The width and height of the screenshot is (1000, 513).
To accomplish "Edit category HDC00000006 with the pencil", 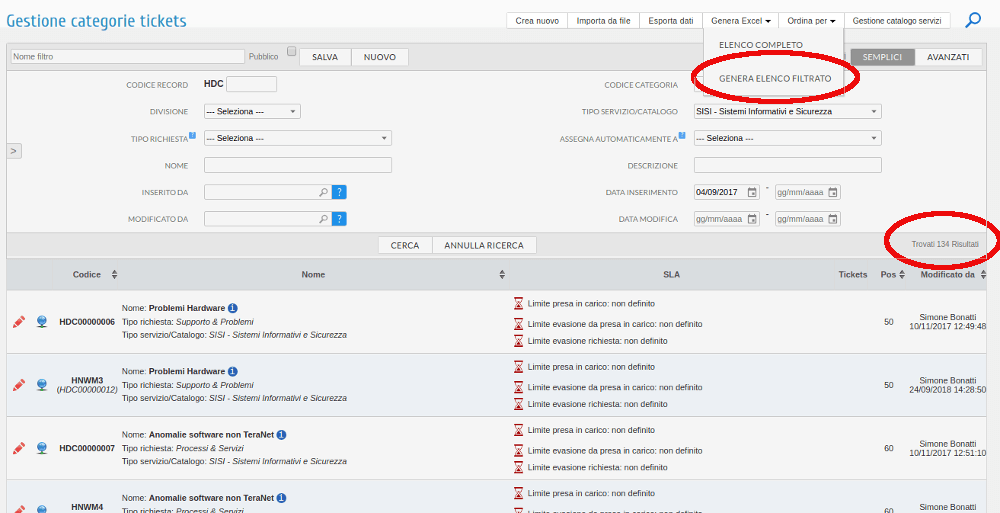I will (x=19, y=322).
